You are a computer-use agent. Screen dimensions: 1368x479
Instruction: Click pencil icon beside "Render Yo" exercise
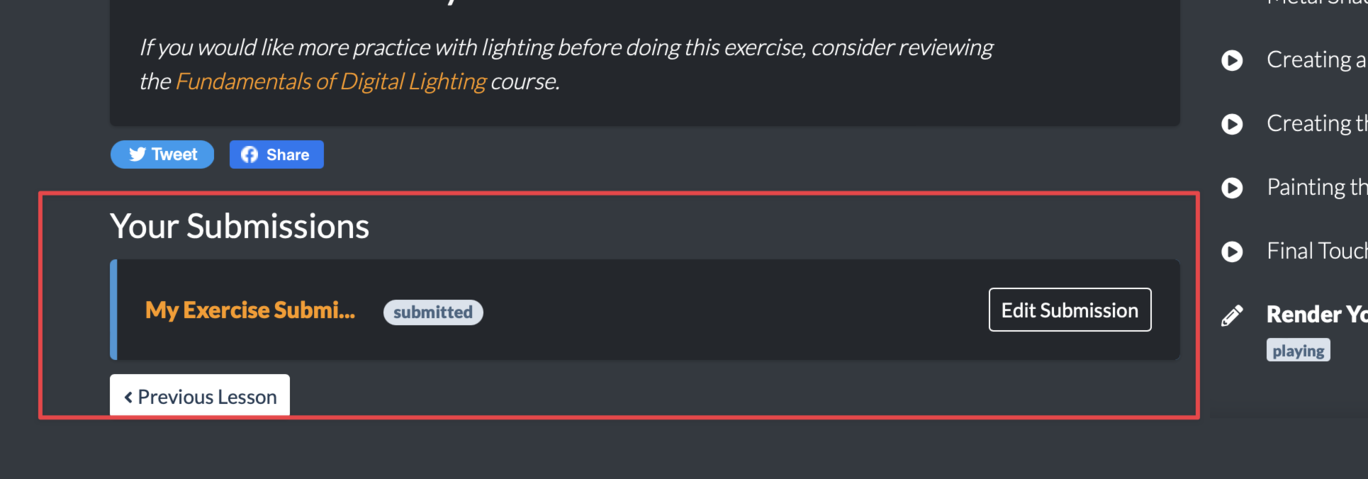pos(1232,316)
